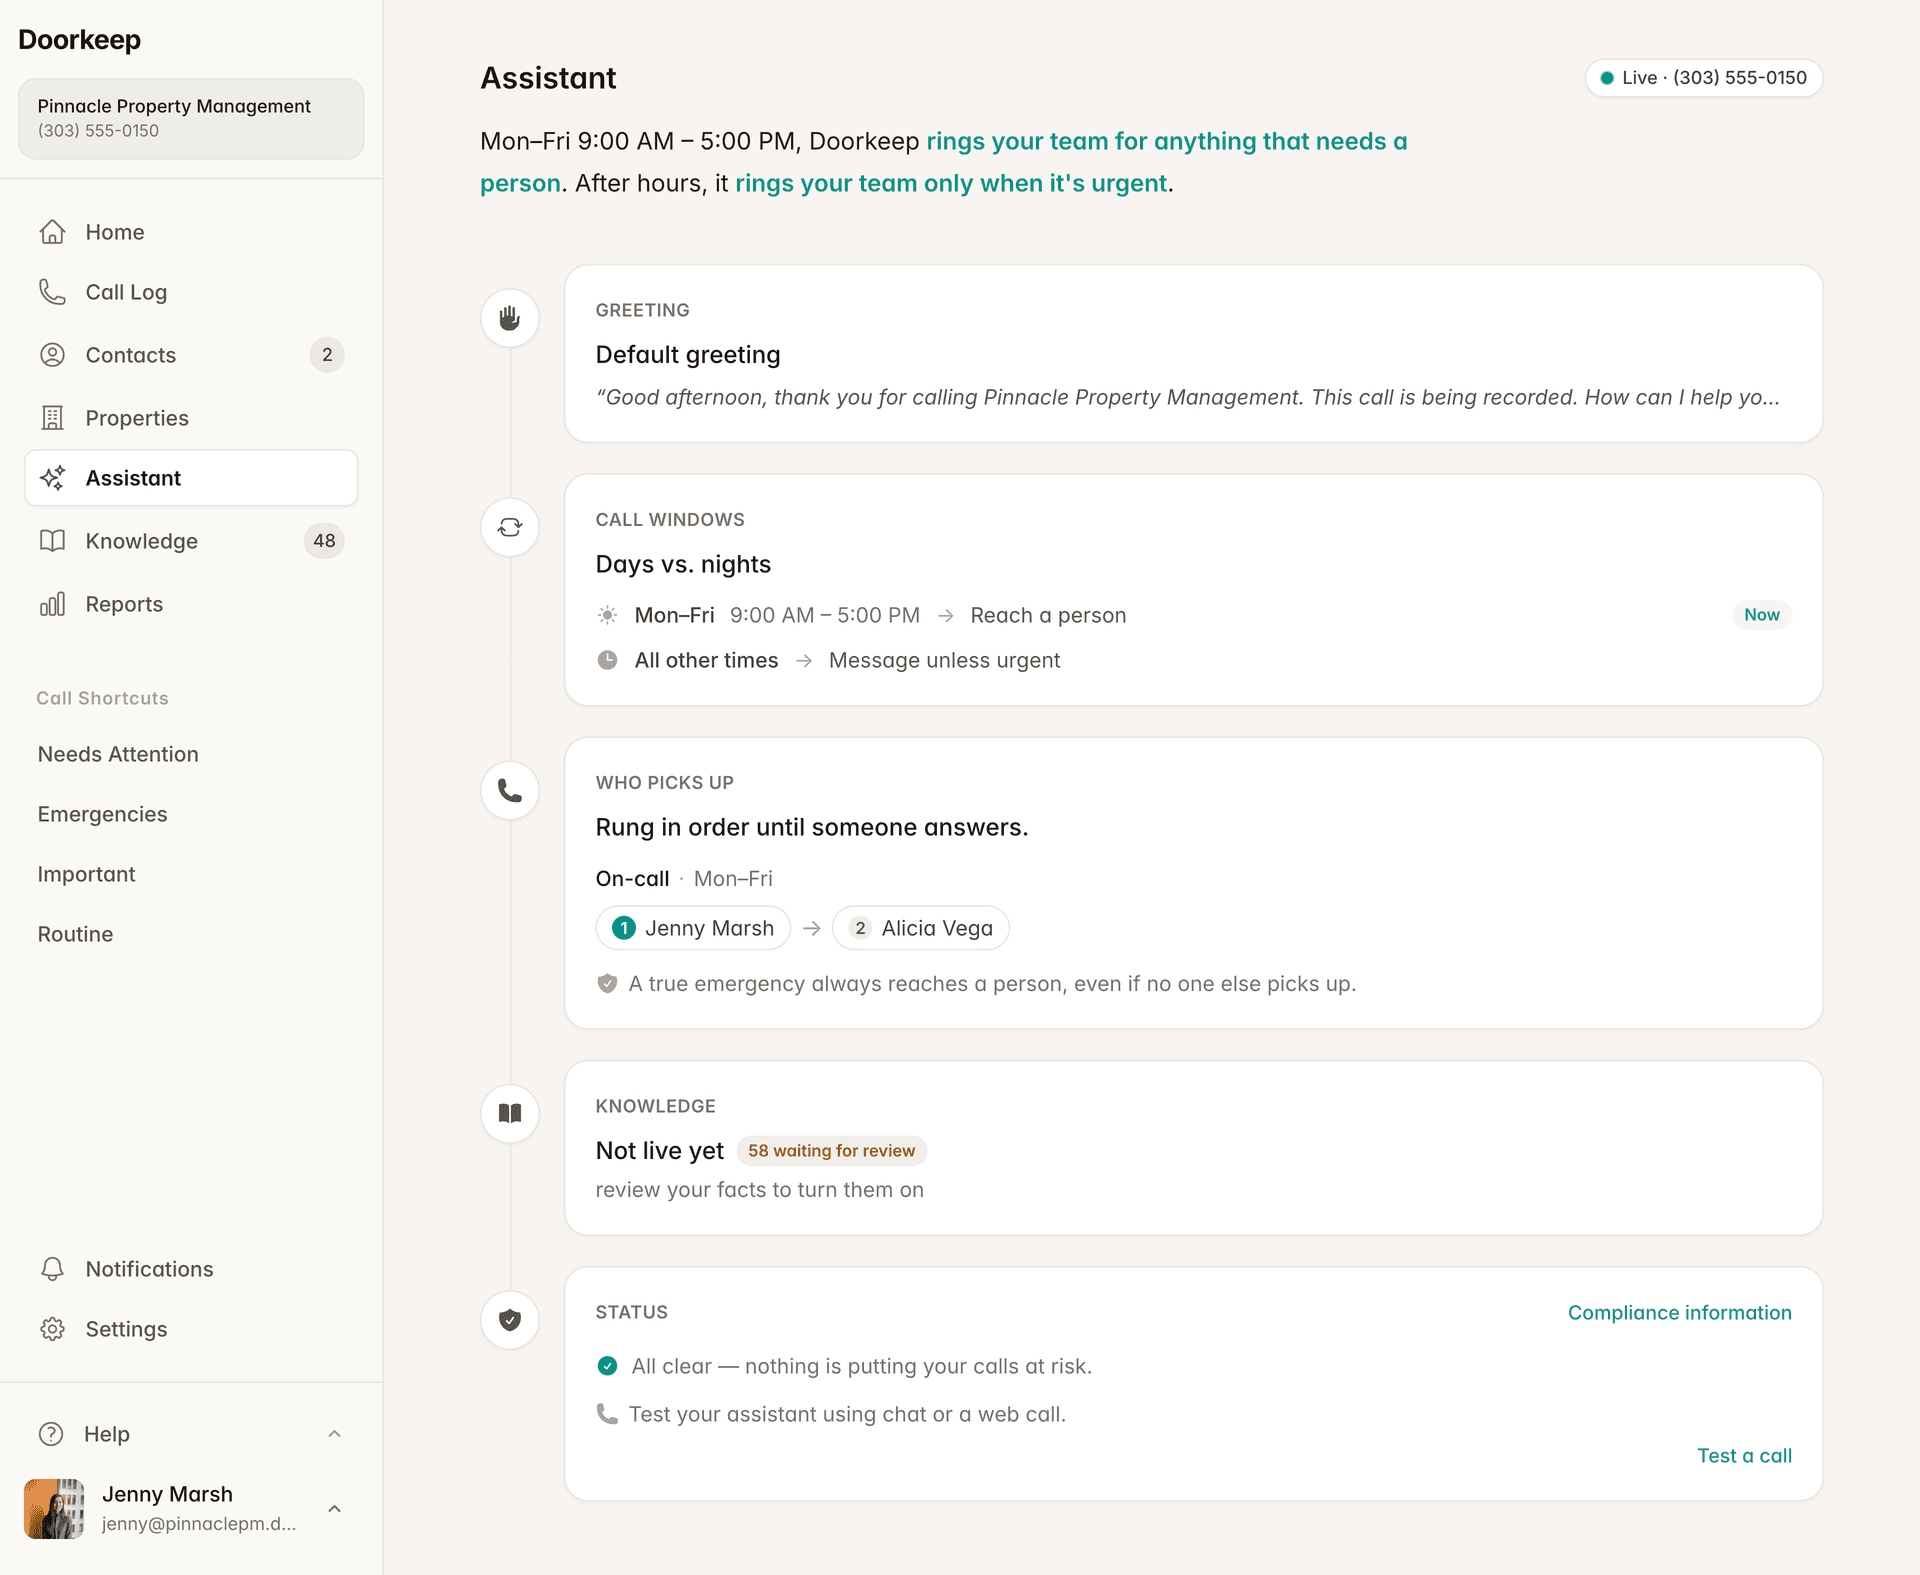The height and width of the screenshot is (1575, 1920).
Task: Click Jenny Marsh's profile photo
Action: click(x=54, y=1509)
